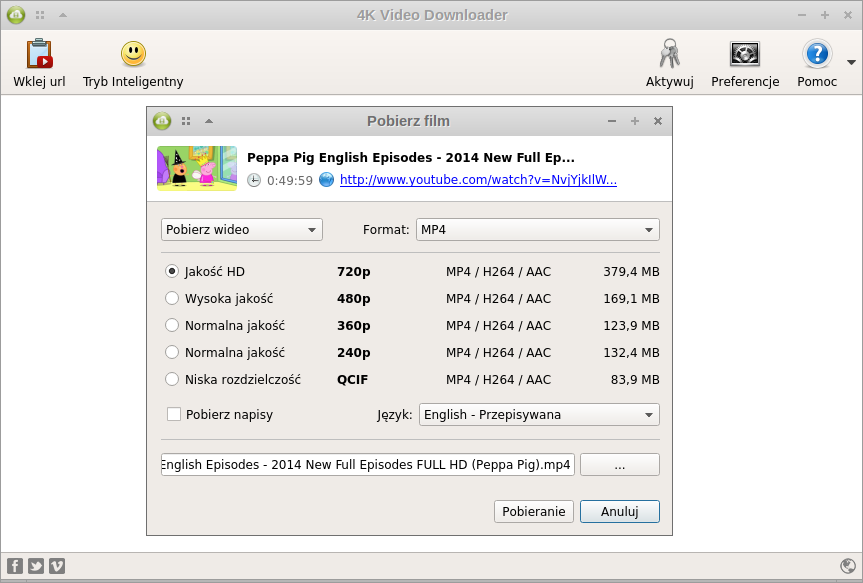The width and height of the screenshot is (863, 583).
Task: Select Wysoka jakość 480p radio button
Action: 172,298
